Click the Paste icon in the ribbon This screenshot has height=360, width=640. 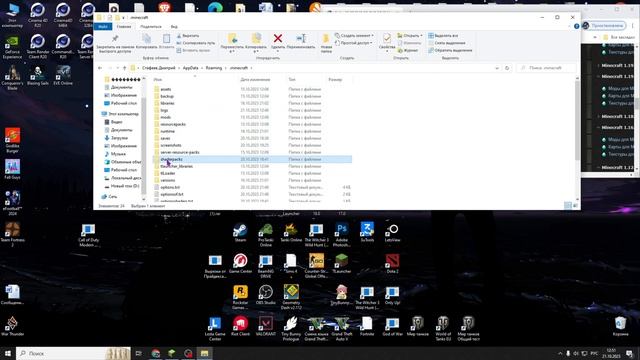[167, 39]
